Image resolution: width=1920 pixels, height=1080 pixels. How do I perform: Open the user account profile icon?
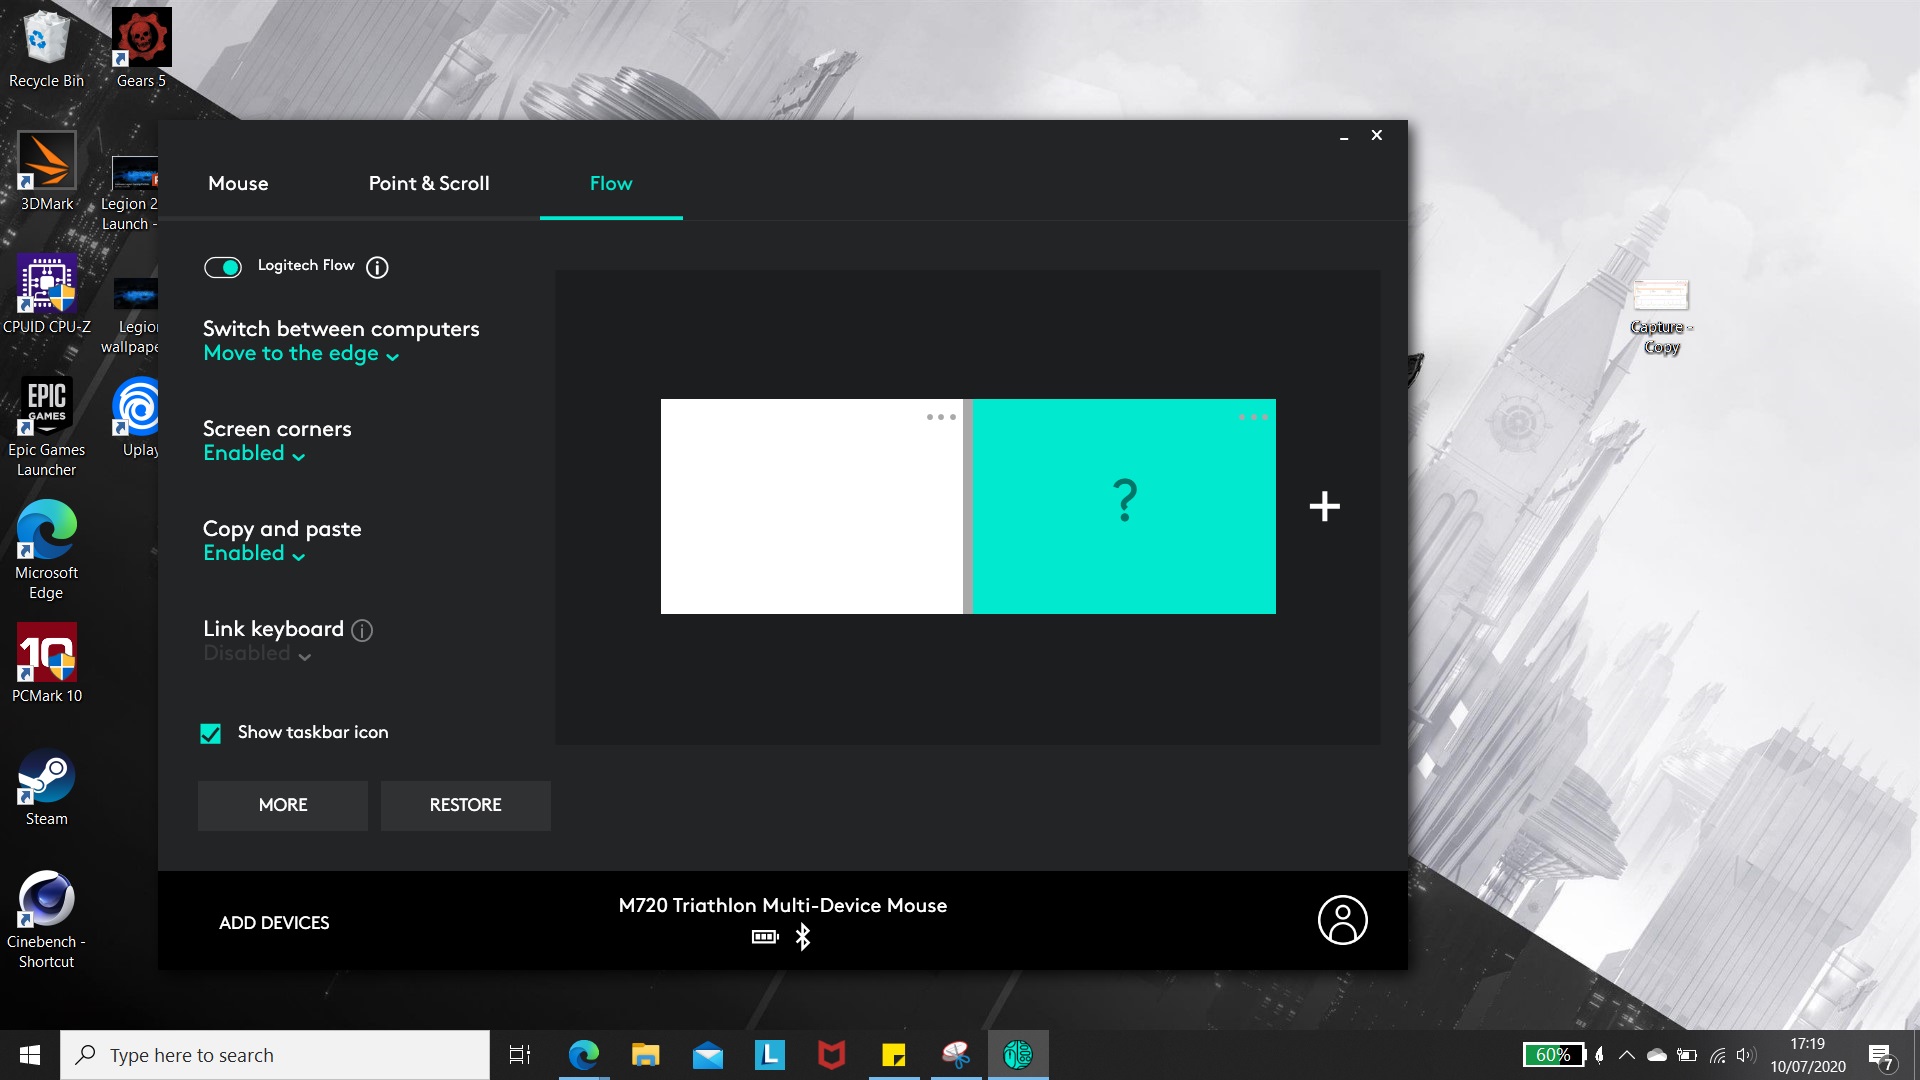point(1342,920)
